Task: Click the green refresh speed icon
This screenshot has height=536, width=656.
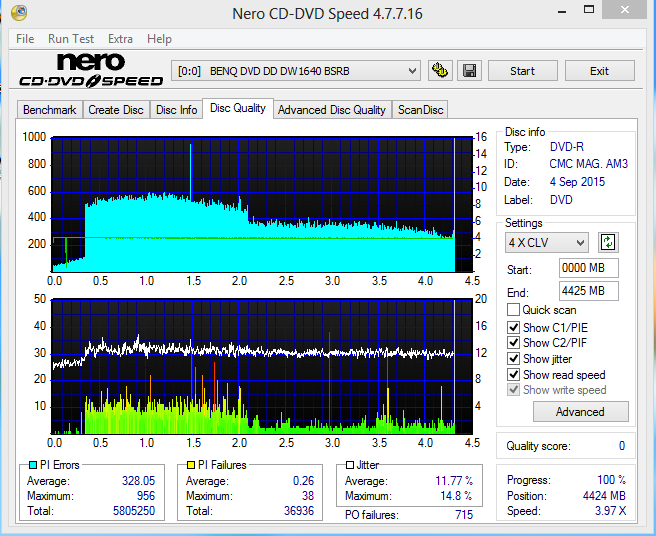Action: 608,242
